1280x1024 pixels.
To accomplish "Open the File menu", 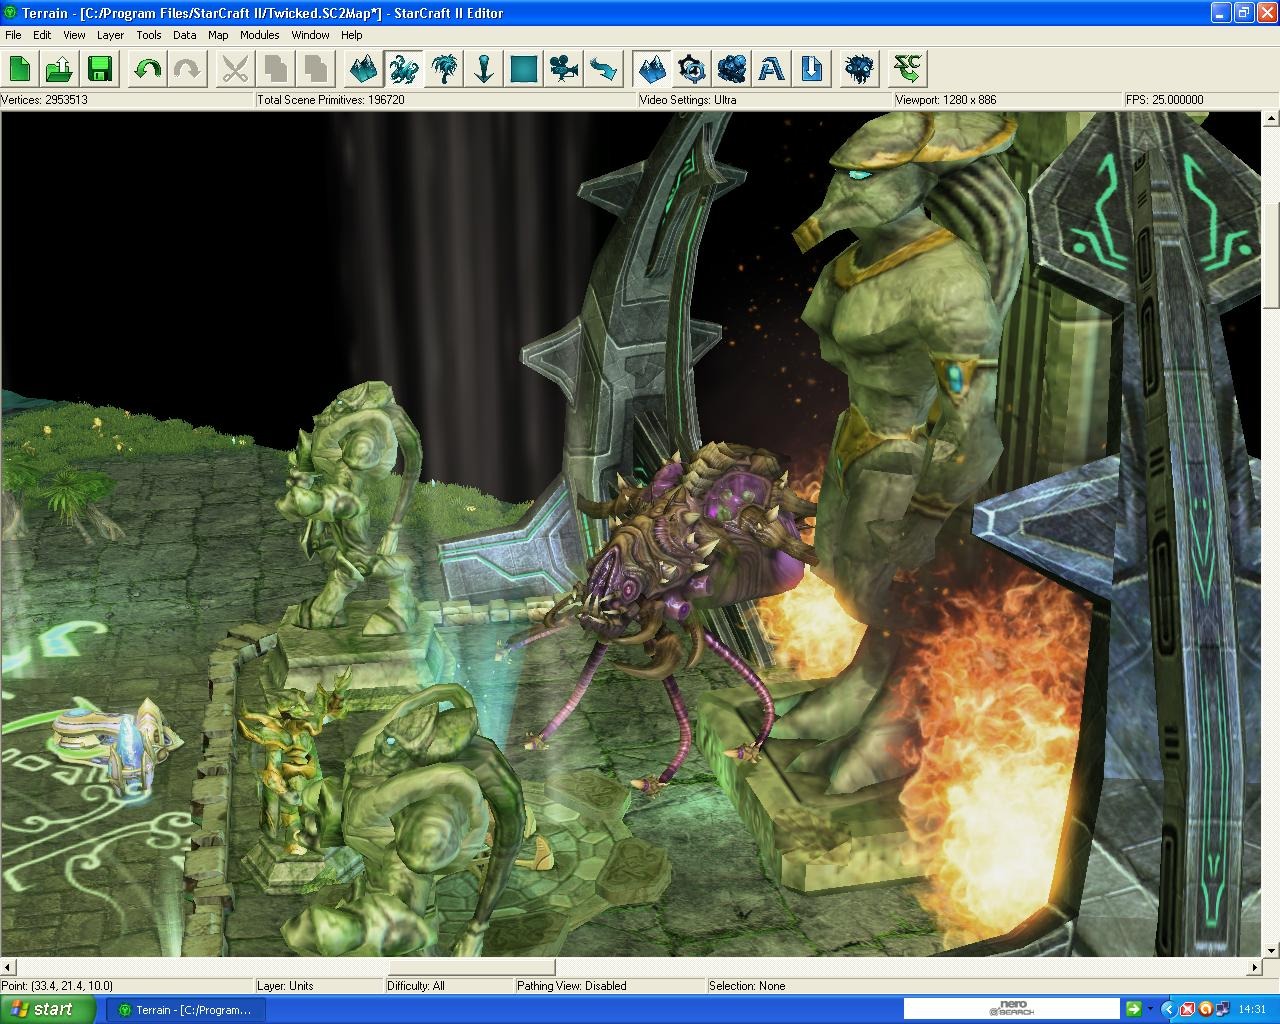I will point(13,34).
